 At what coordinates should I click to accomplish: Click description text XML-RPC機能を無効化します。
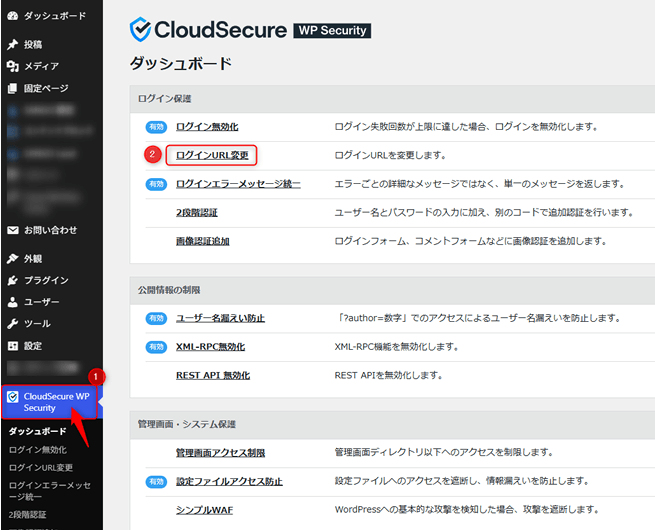[396, 347]
